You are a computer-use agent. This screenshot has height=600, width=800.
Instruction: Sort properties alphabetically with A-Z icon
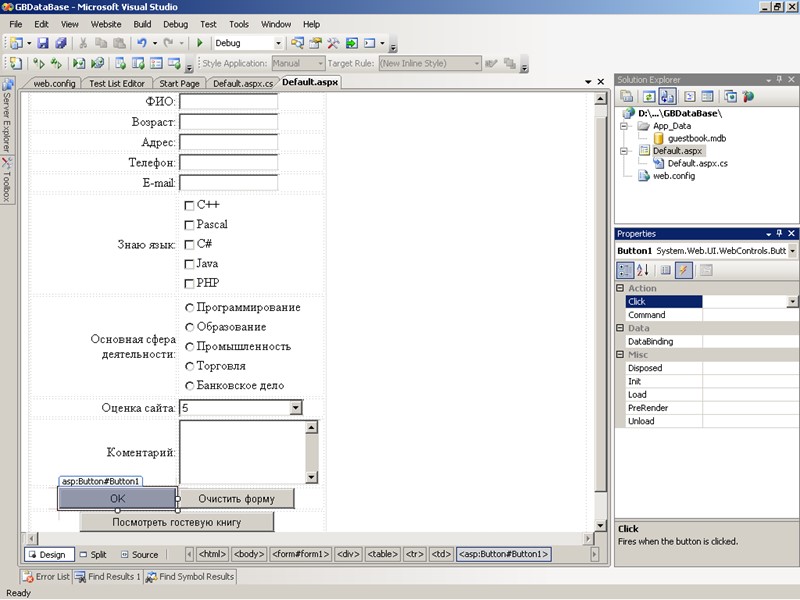click(x=643, y=270)
